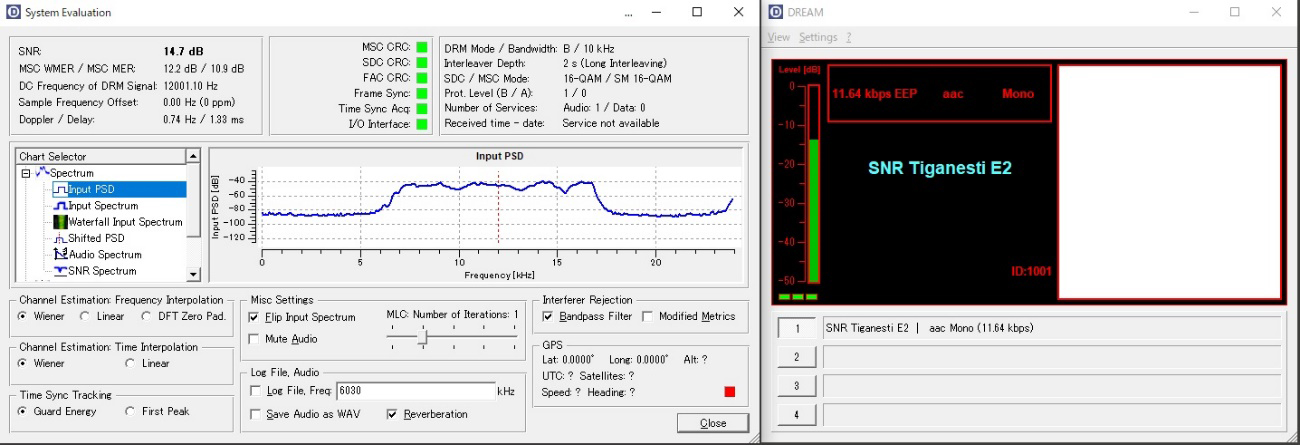The image size is (1300, 445).
Task: Click the red GPS status indicator
Action: click(729, 391)
